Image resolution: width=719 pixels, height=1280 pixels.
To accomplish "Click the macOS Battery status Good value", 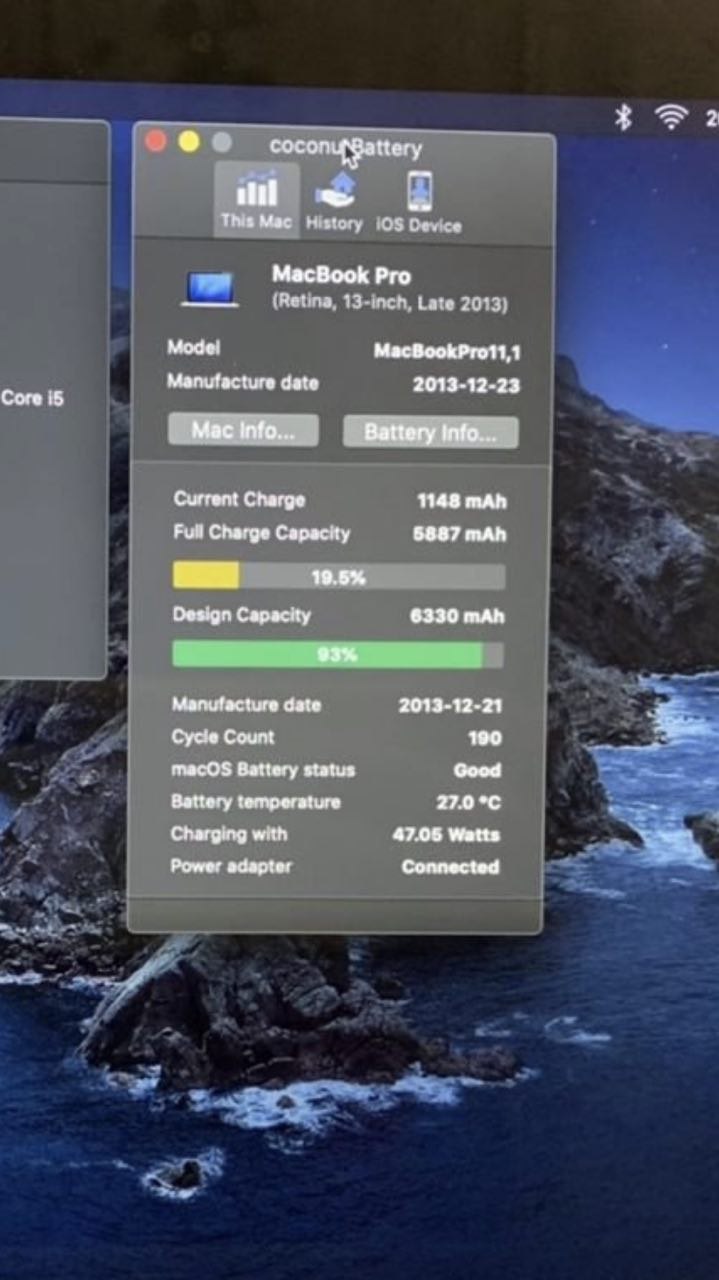I will (x=477, y=770).
